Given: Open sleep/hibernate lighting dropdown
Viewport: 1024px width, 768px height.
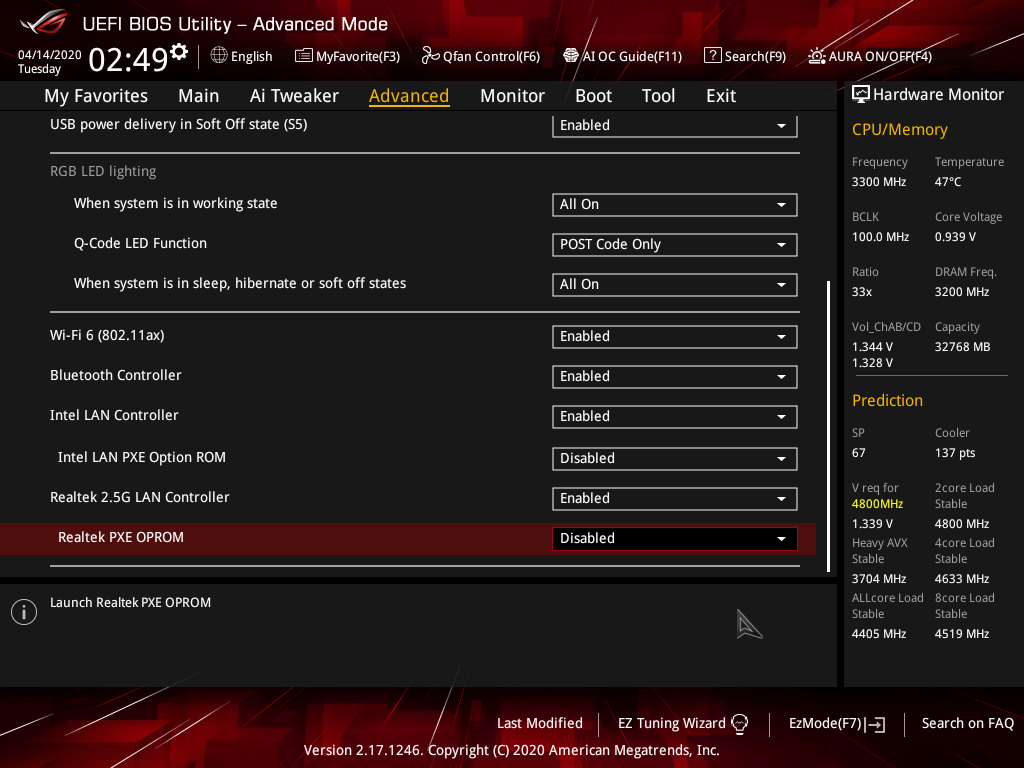Looking at the screenshot, I should point(675,285).
